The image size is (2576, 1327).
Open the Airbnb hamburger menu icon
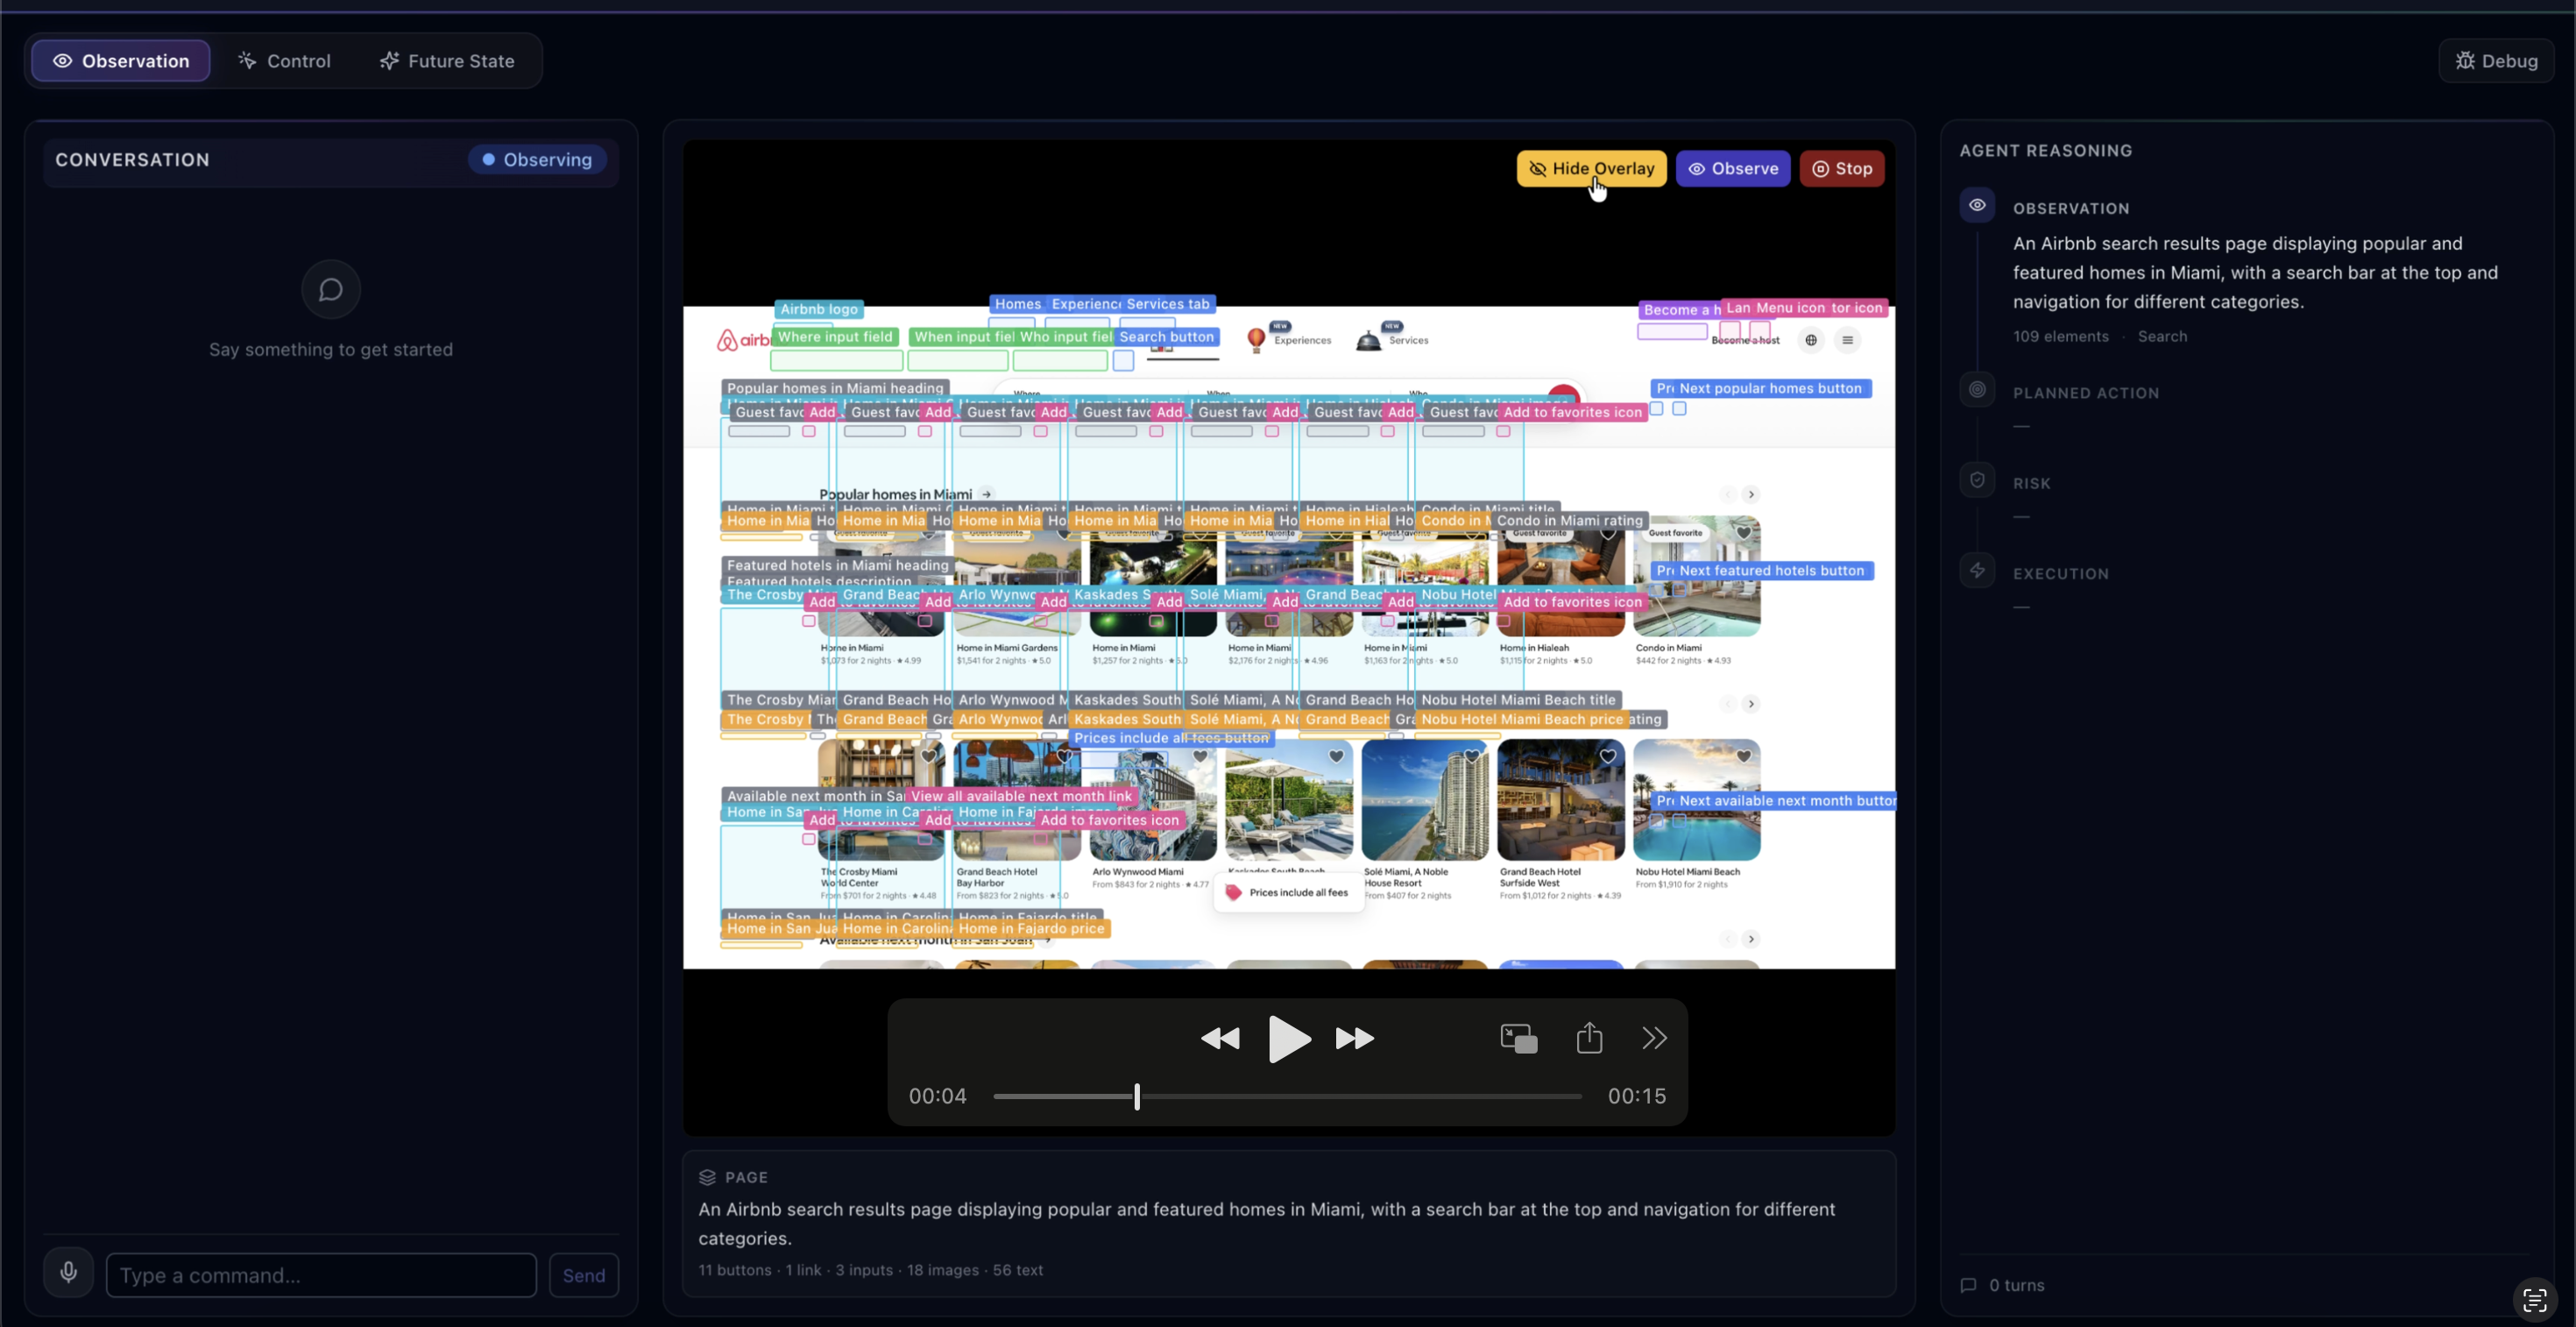1848,340
